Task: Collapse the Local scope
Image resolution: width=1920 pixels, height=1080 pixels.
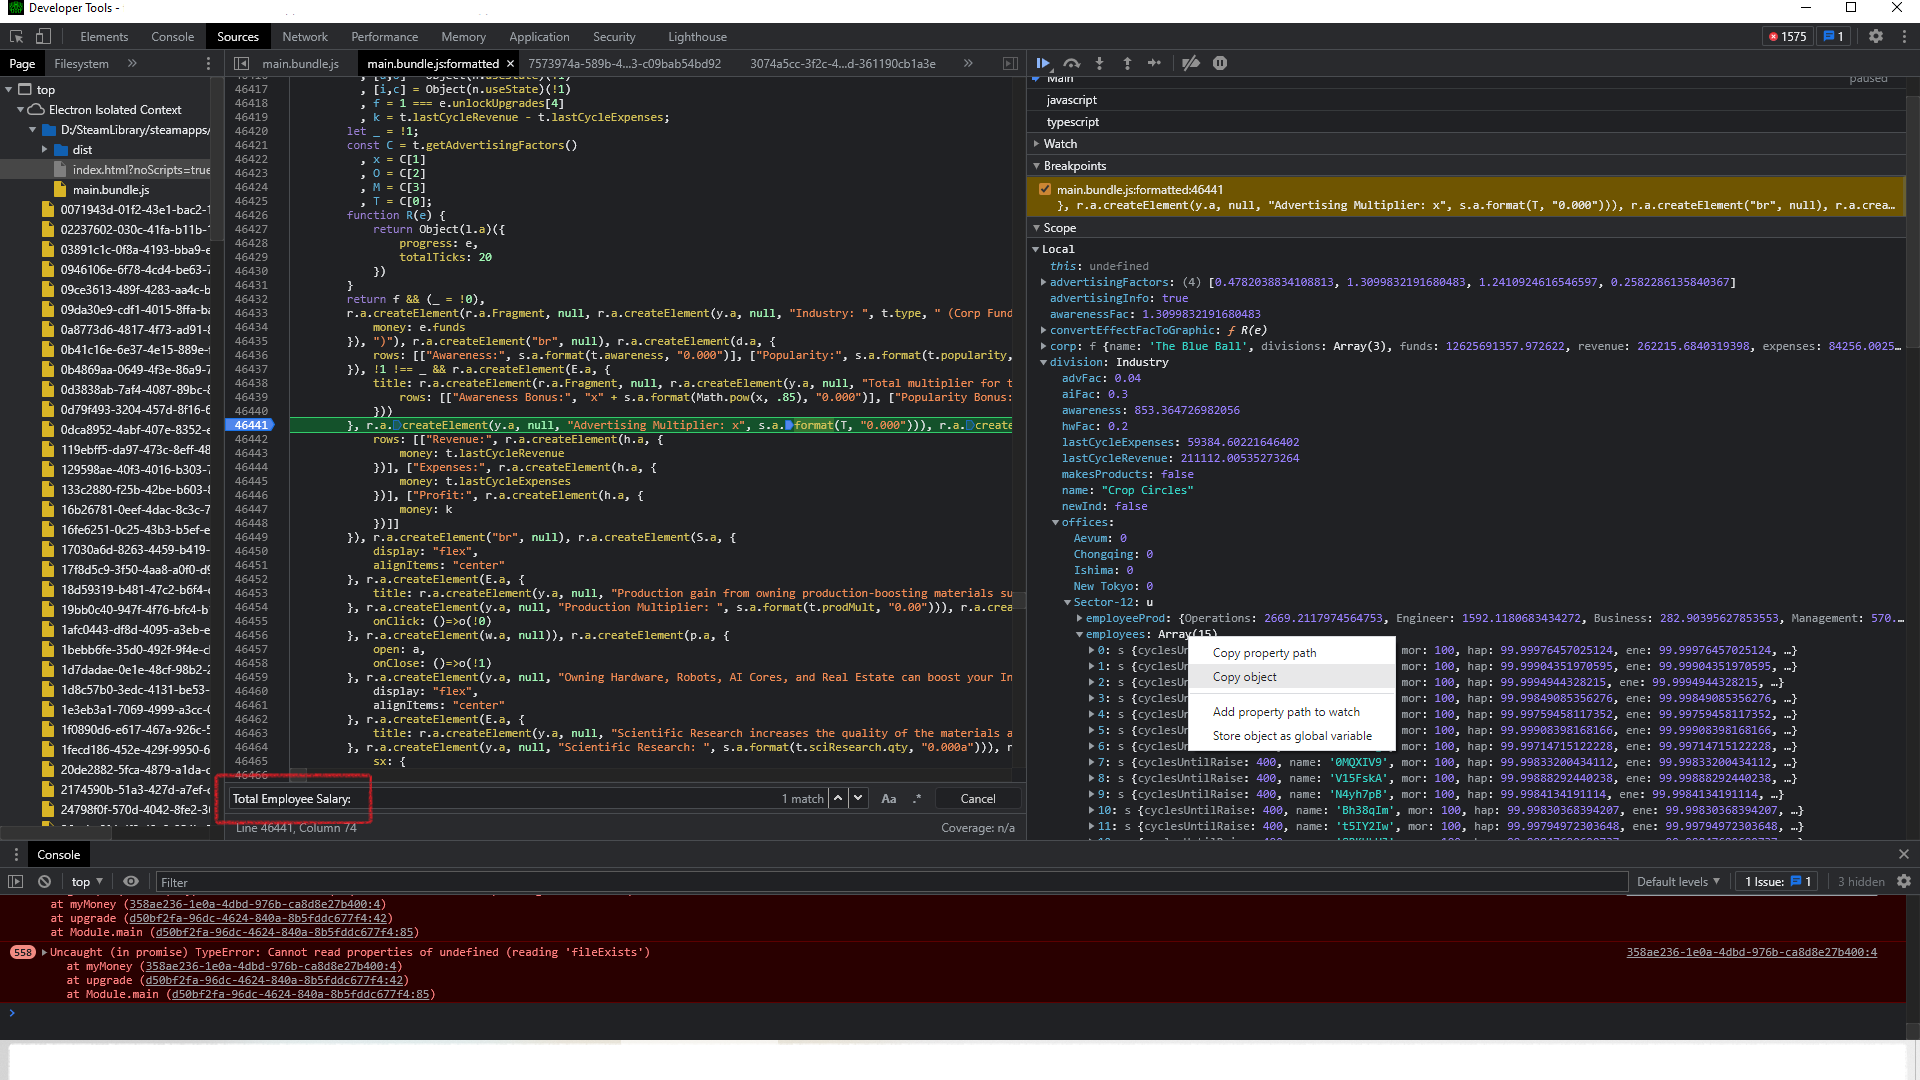Action: [1036, 249]
